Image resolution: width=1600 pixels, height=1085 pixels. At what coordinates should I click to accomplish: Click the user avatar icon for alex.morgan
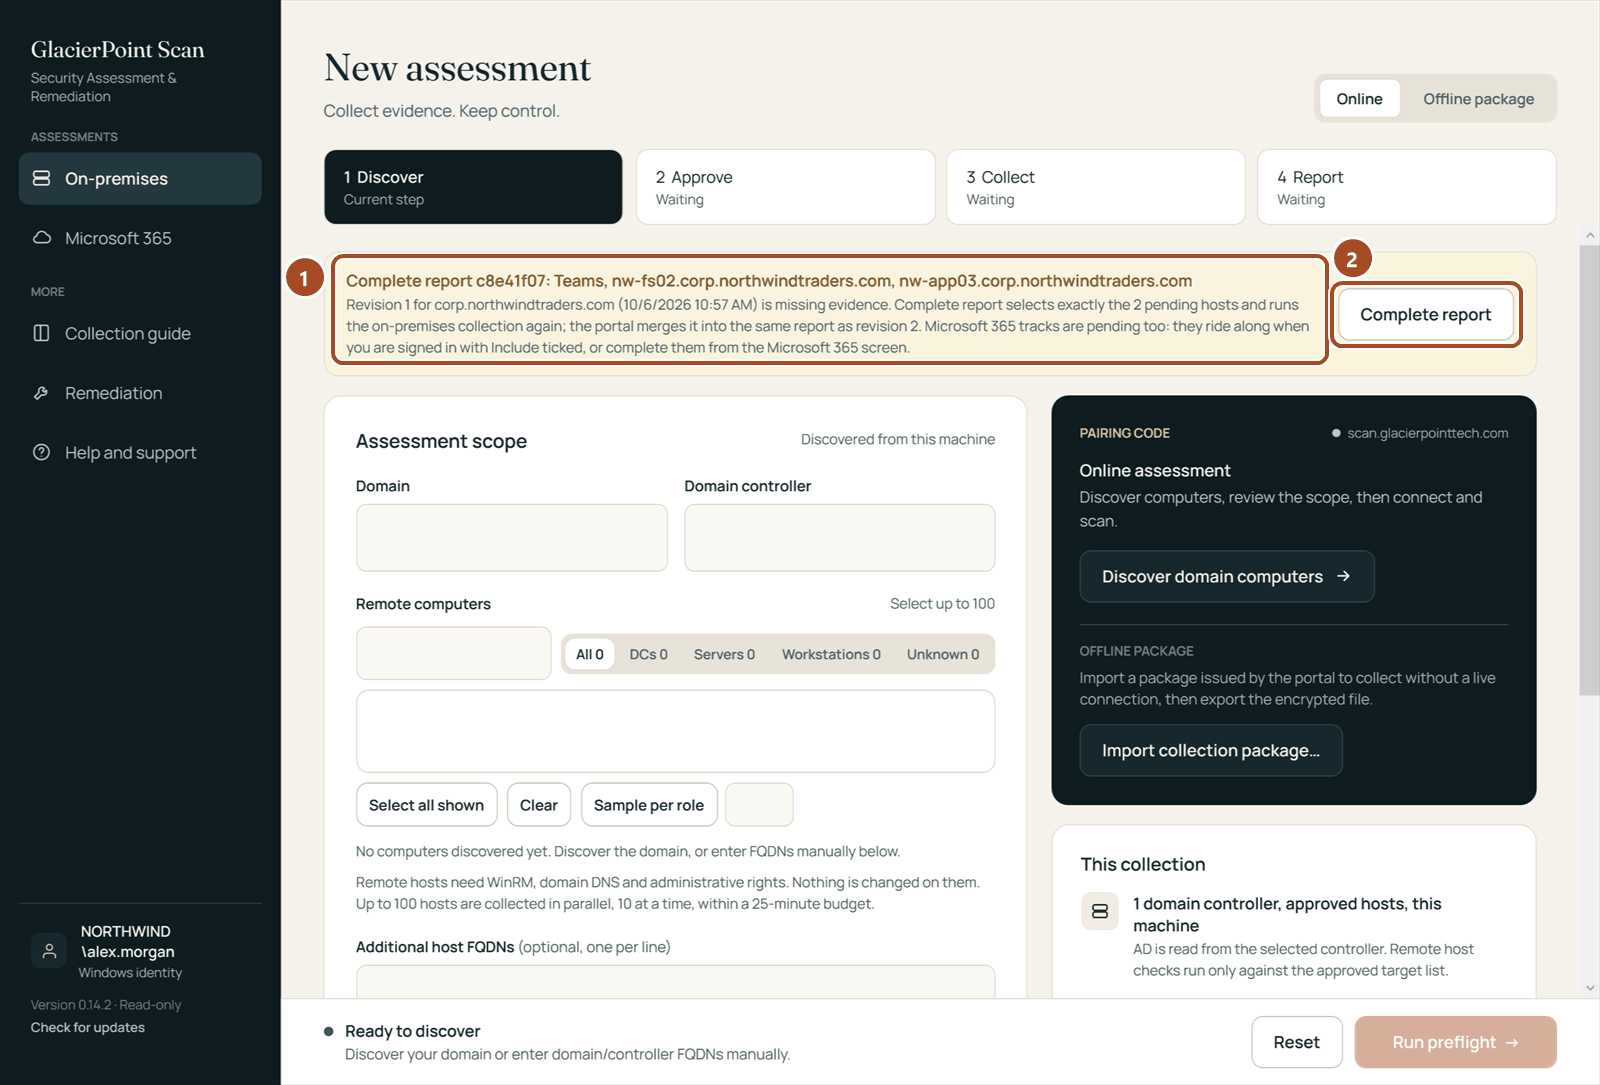49,950
